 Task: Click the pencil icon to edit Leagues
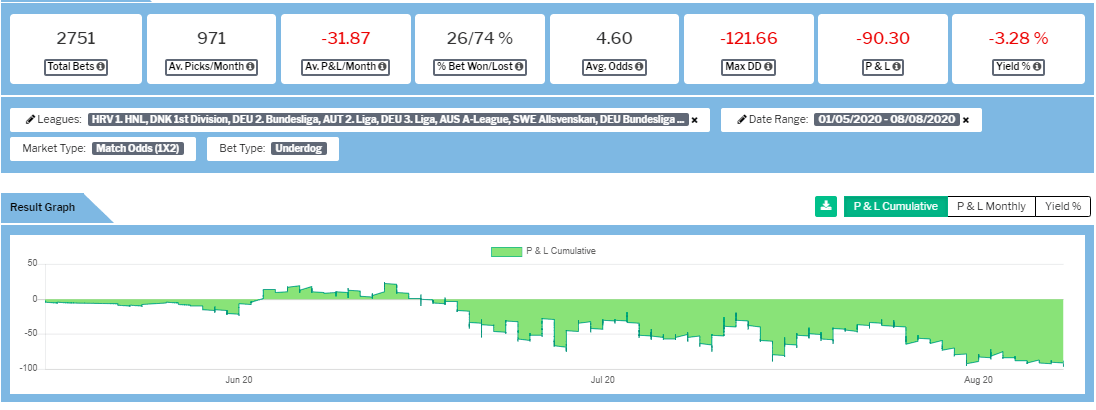pos(31,119)
